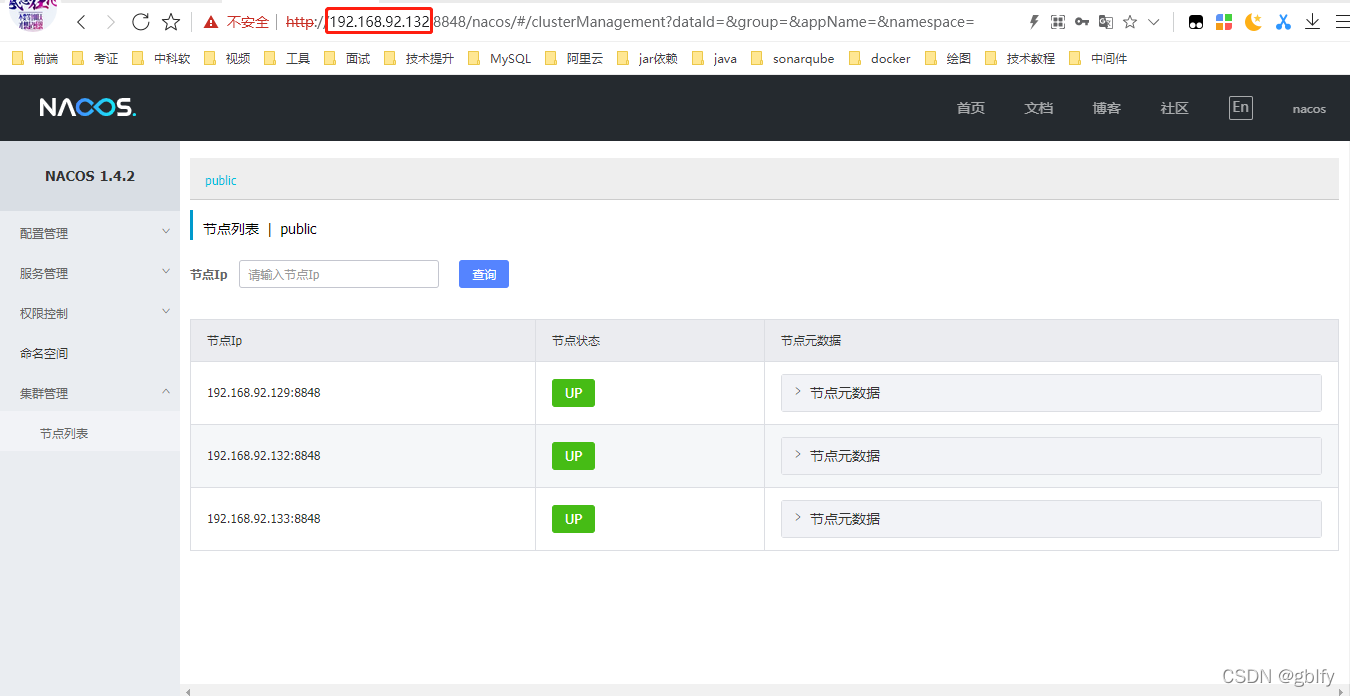Image resolution: width=1350 pixels, height=696 pixels.
Task: Expand 服务管理 sidebar menu
Action: pos(90,273)
